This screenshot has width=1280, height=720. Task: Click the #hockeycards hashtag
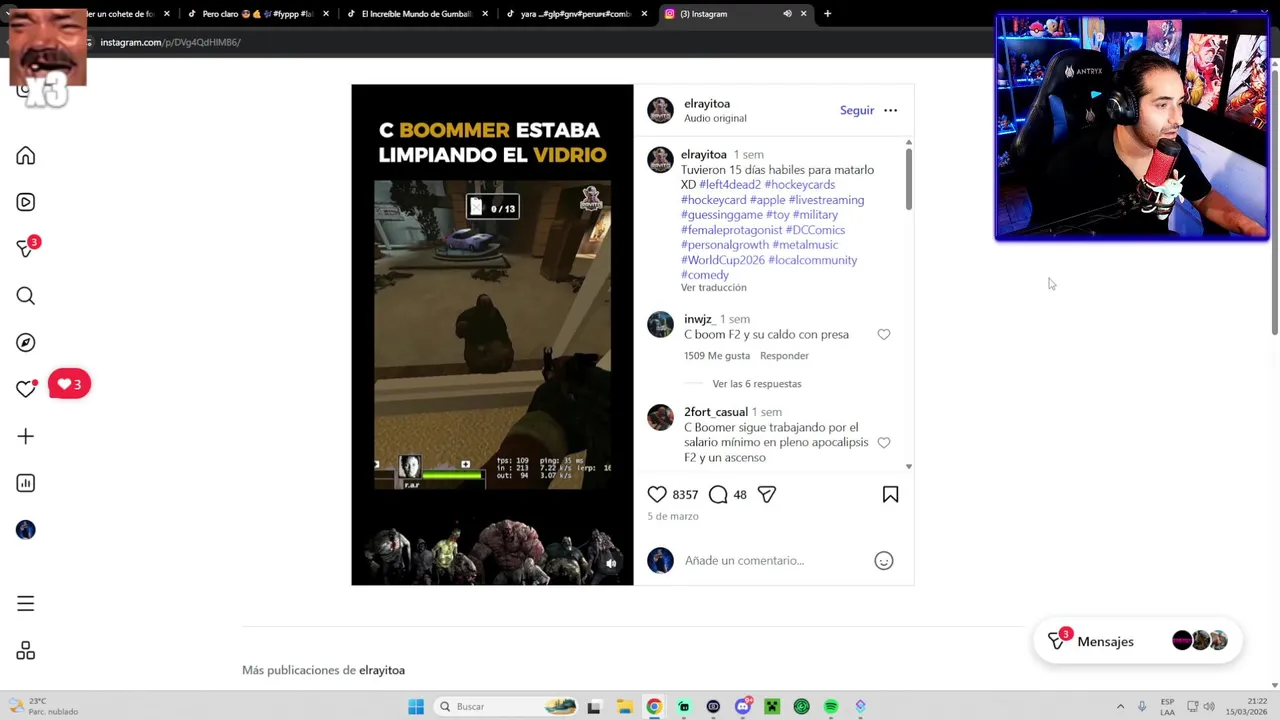[800, 185]
